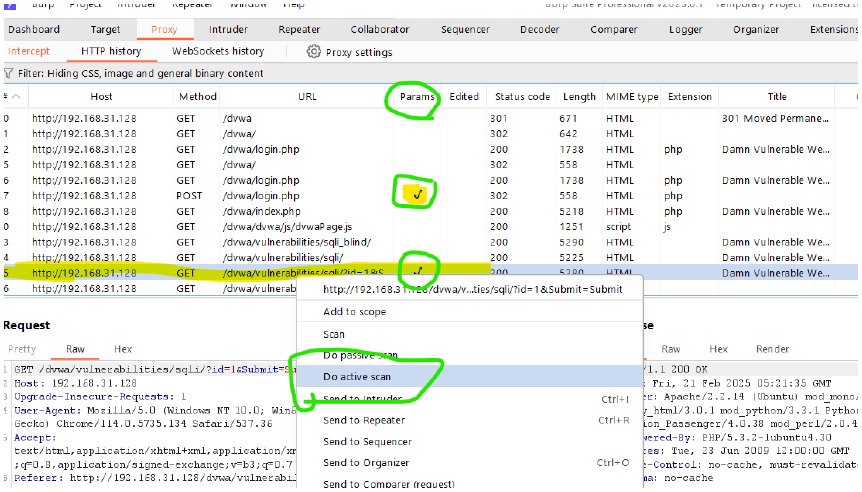Click the Referer line in request
This screenshot has height=492, width=862.
pyautogui.click(x=155, y=478)
